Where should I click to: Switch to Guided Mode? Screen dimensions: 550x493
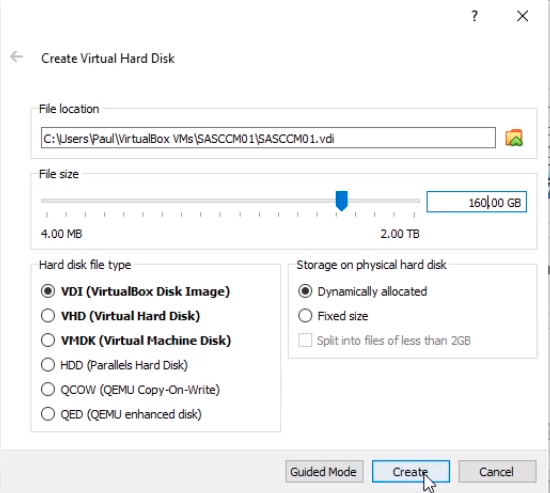pyautogui.click(x=324, y=472)
